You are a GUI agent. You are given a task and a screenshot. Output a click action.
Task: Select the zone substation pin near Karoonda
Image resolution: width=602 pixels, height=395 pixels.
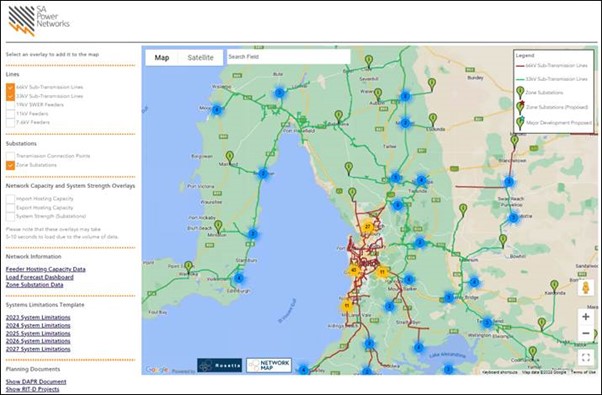[554, 286]
